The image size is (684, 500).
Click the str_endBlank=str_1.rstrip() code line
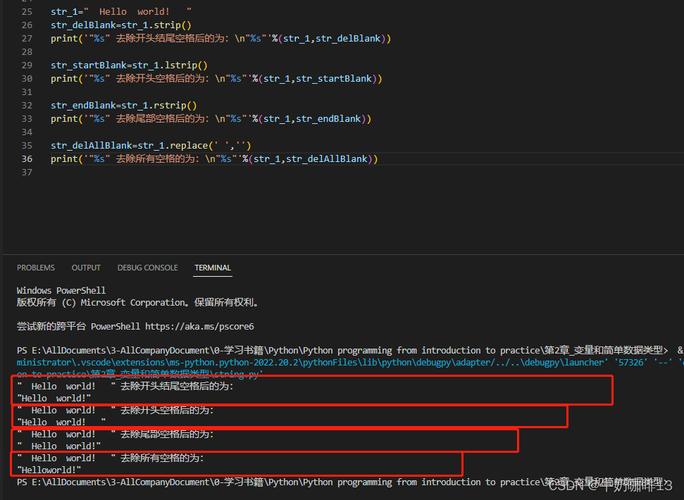pos(124,106)
